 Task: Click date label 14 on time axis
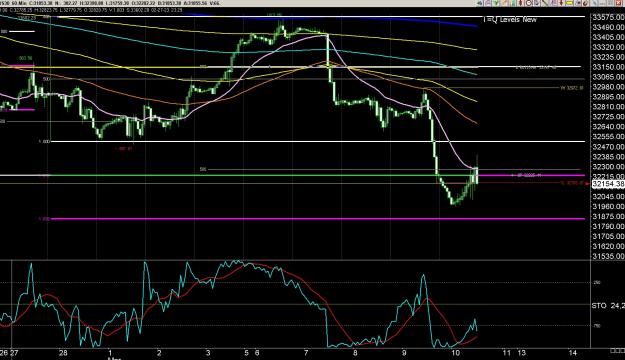pyautogui.click(x=573, y=353)
